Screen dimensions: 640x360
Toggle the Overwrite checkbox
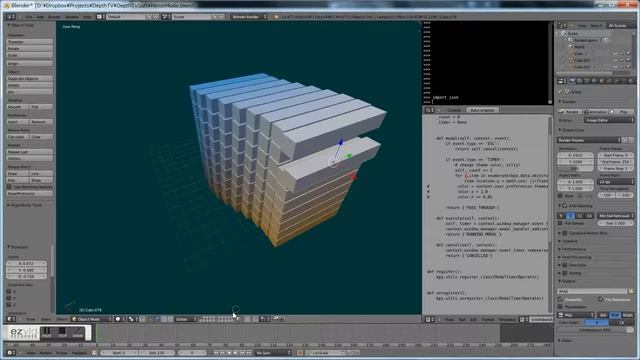point(560,300)
